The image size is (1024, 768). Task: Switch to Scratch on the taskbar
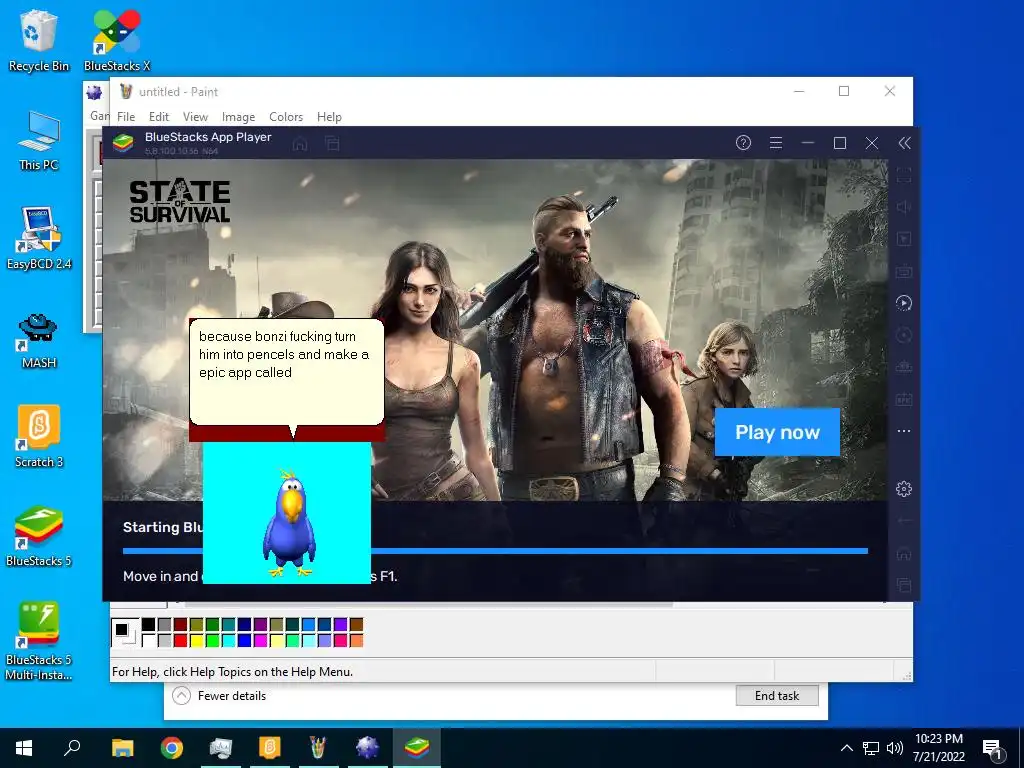tap(270, 748)
